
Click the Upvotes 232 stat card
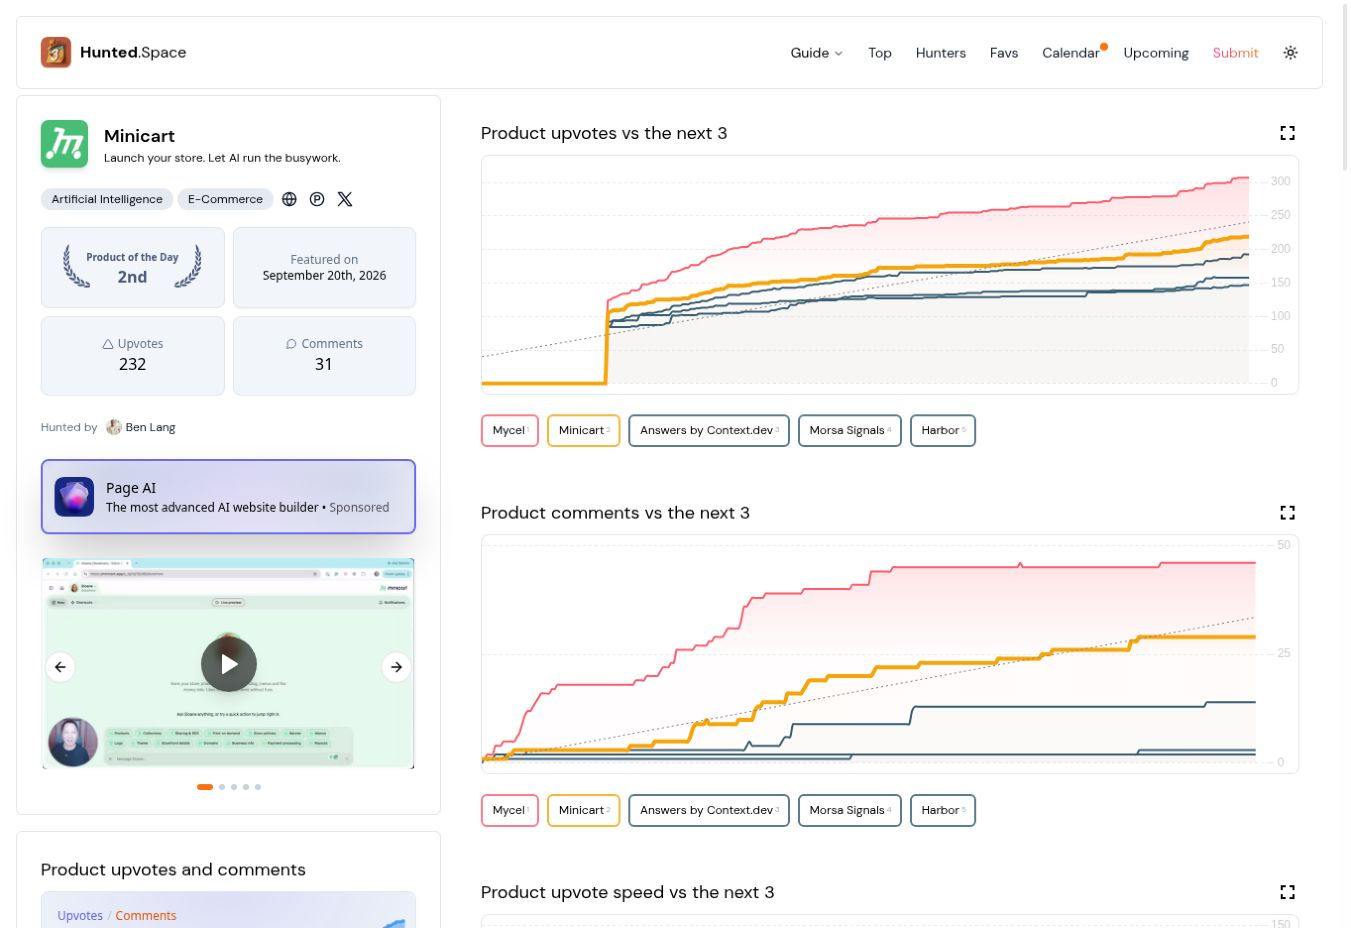133,356
